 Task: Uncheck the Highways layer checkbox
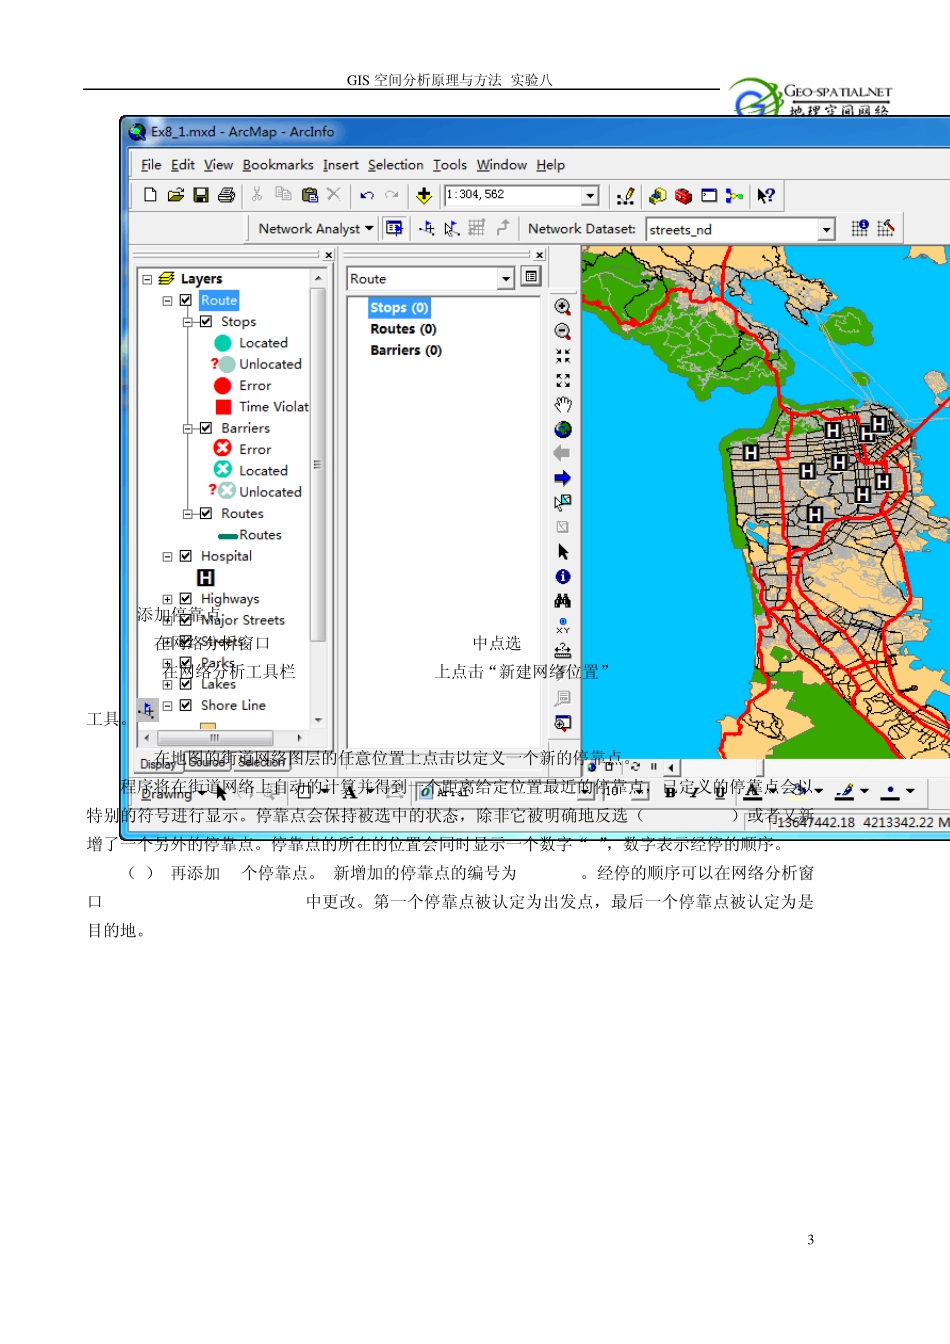(x=185, y=599)
